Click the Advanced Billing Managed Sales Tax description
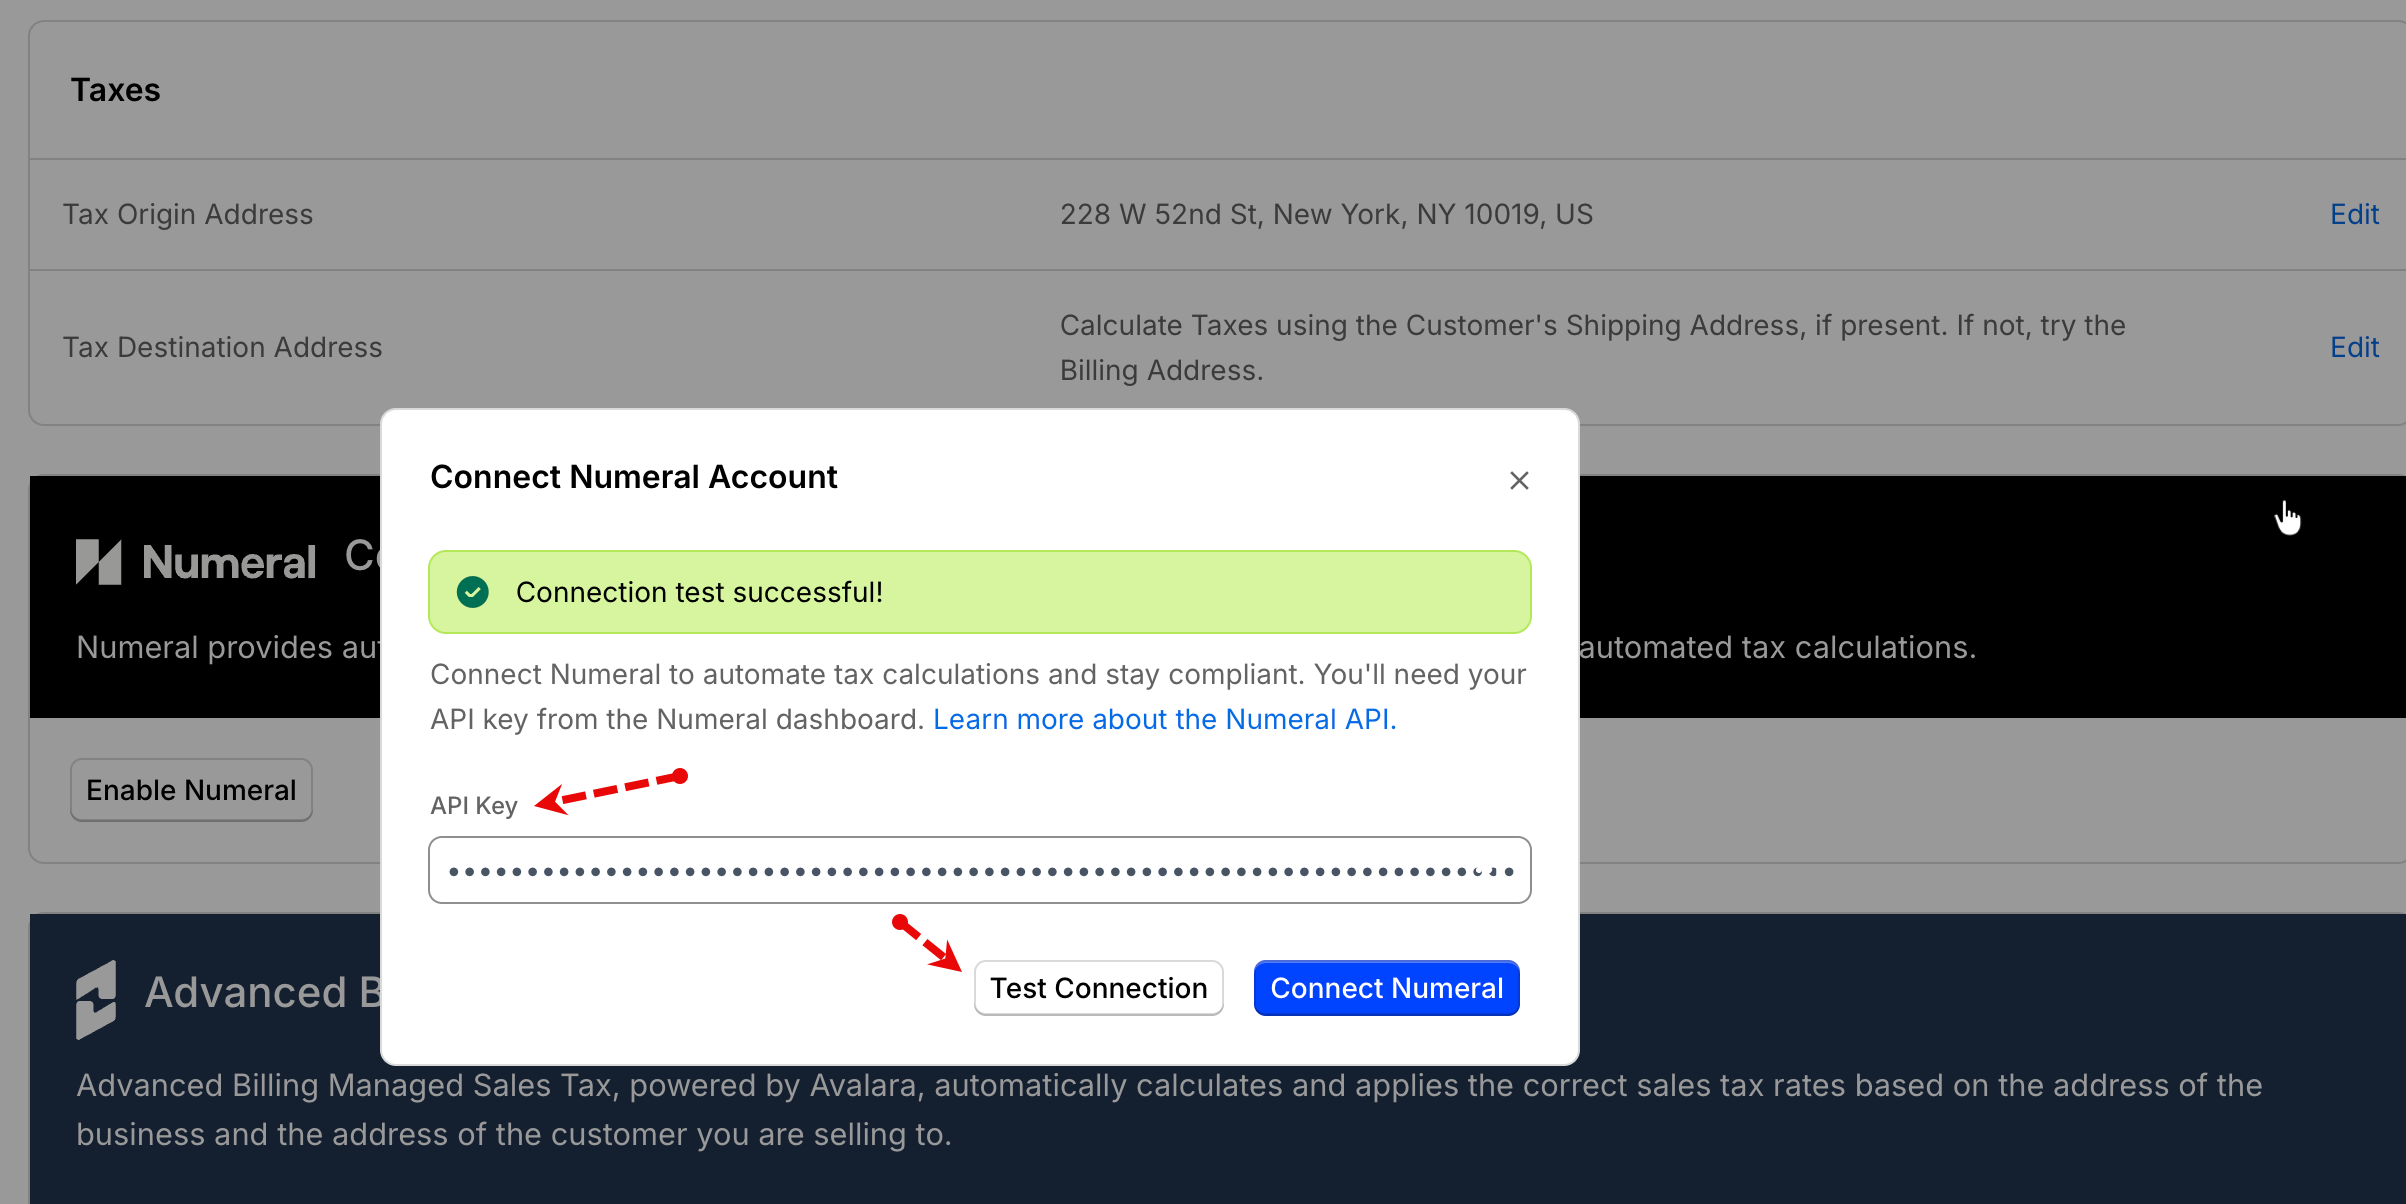This screenshot has height=1204, width=2406. click(1168, 1109)
